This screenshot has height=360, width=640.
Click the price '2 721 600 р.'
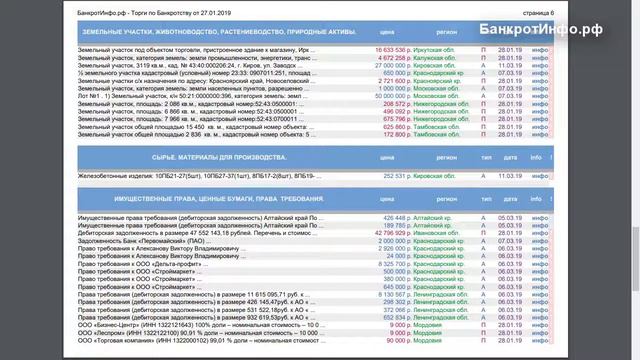click(395, 81)
